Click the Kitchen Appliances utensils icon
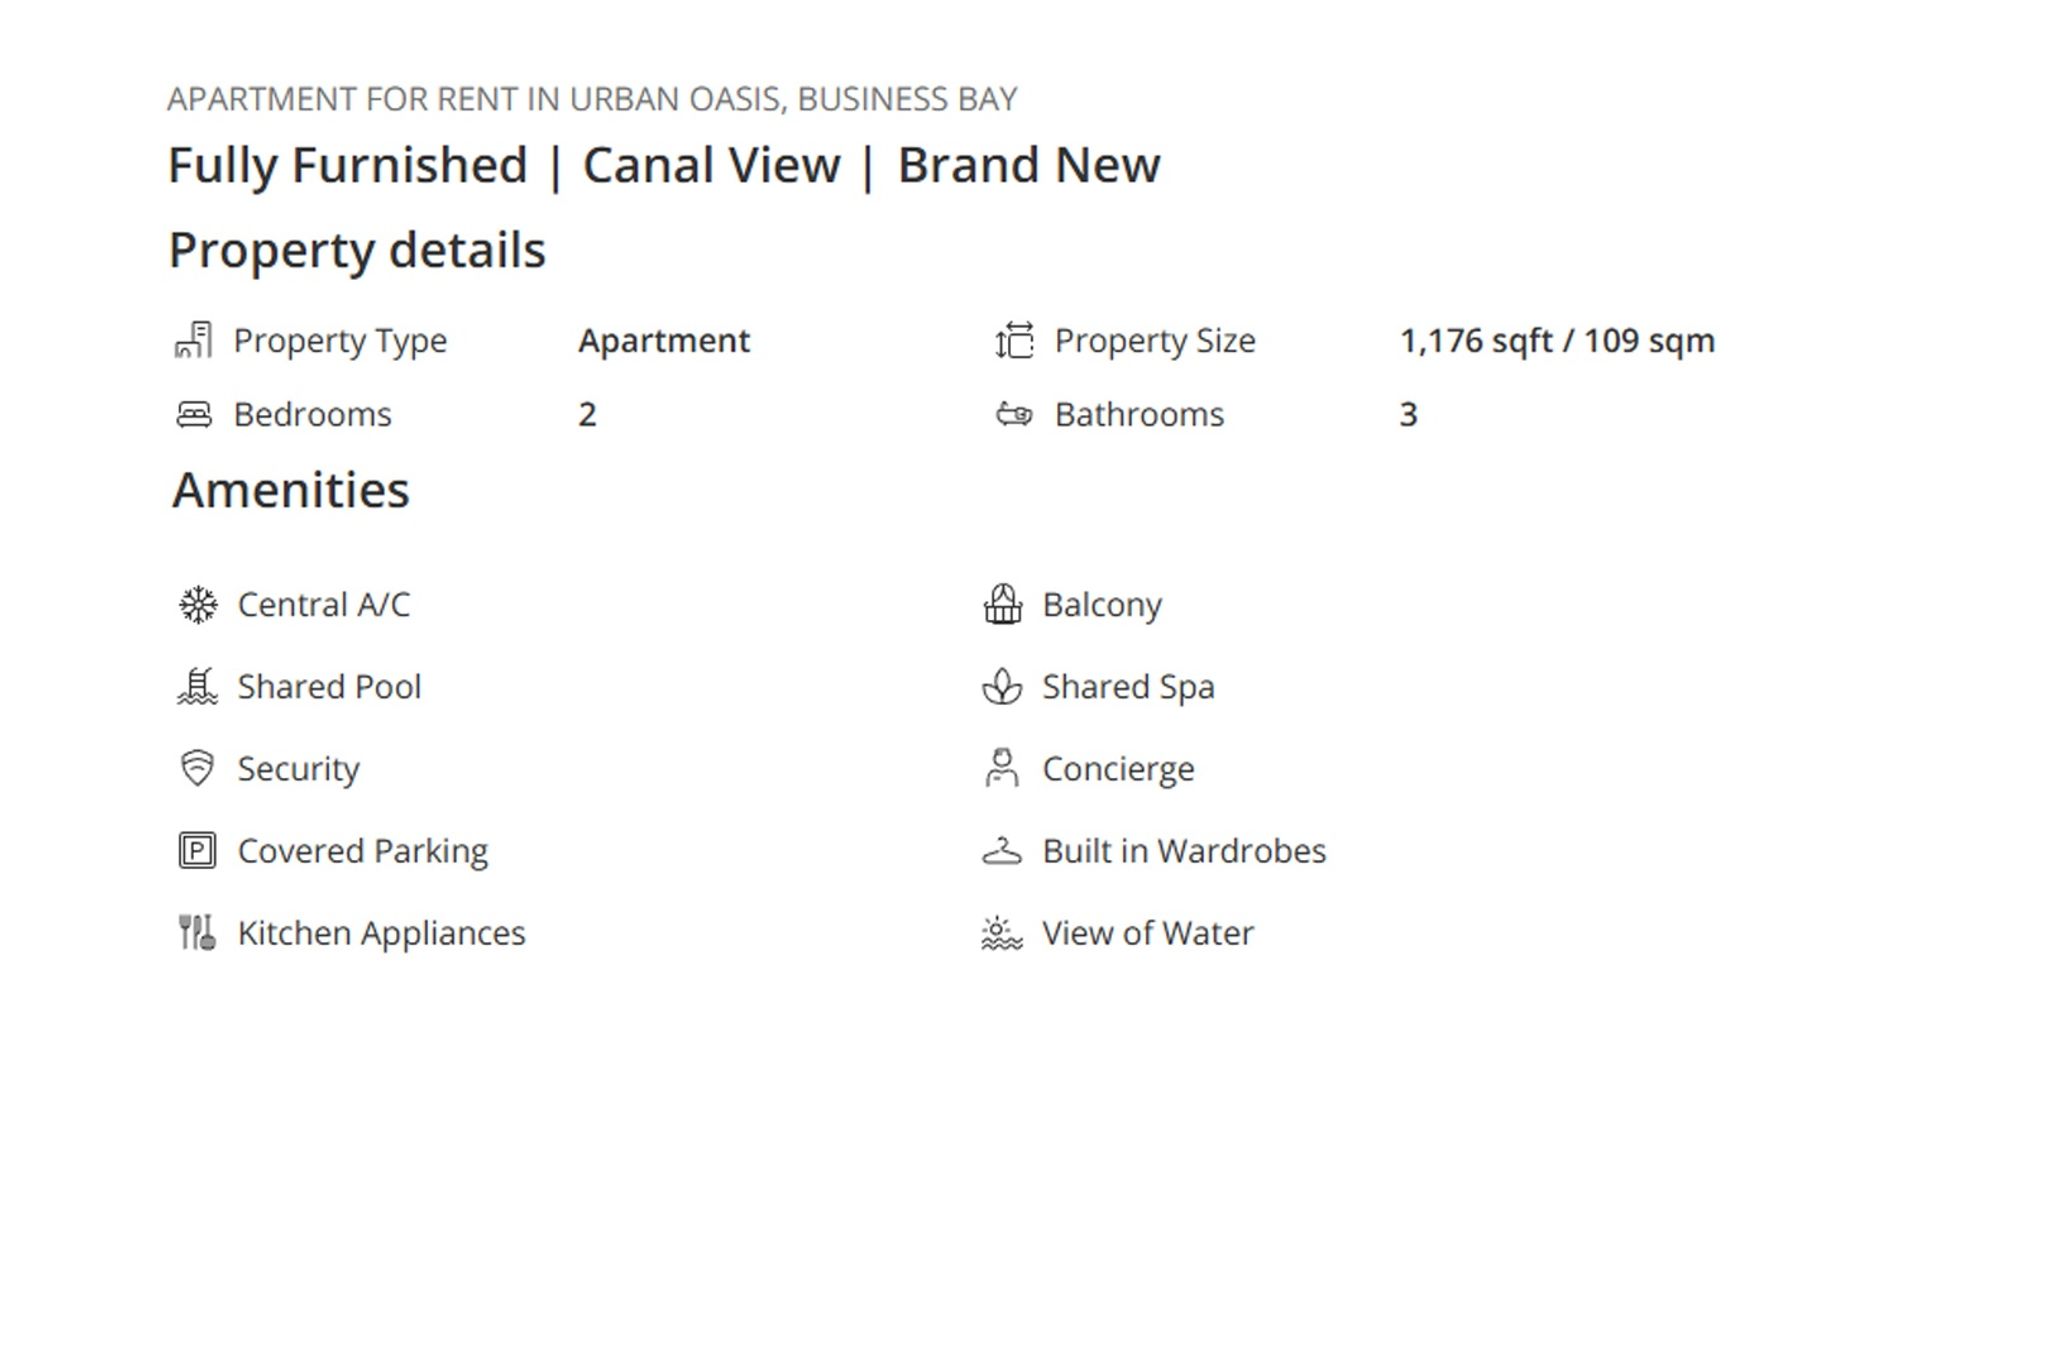This screenshot has height=1365, width=2048. (198, 933)
